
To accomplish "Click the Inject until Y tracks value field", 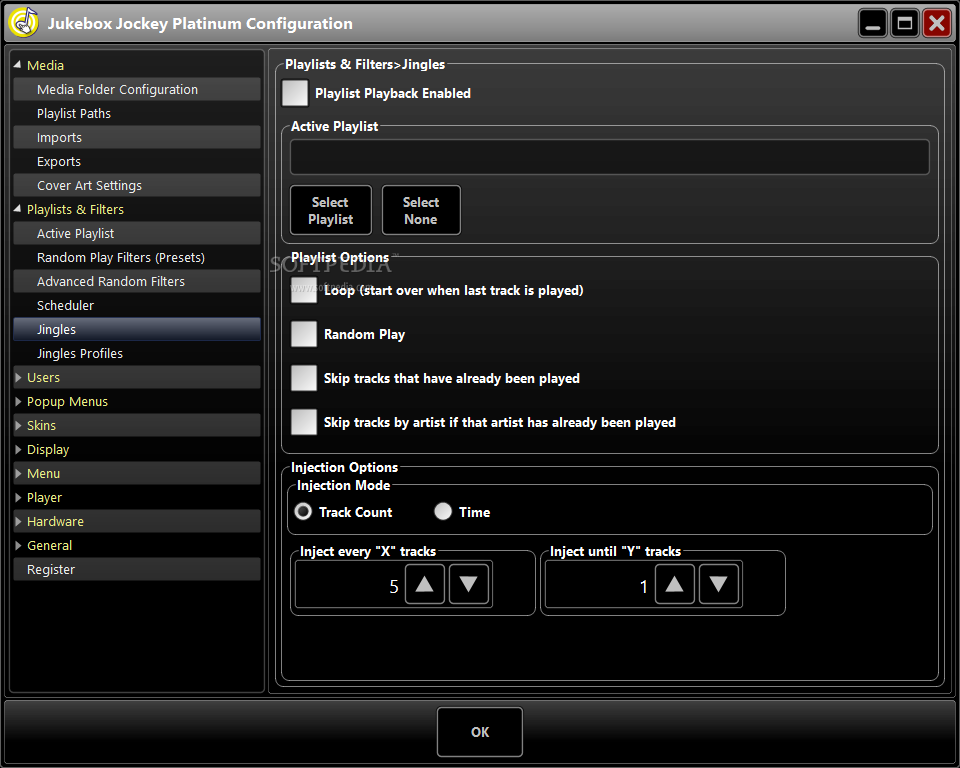I will point(599,585).
